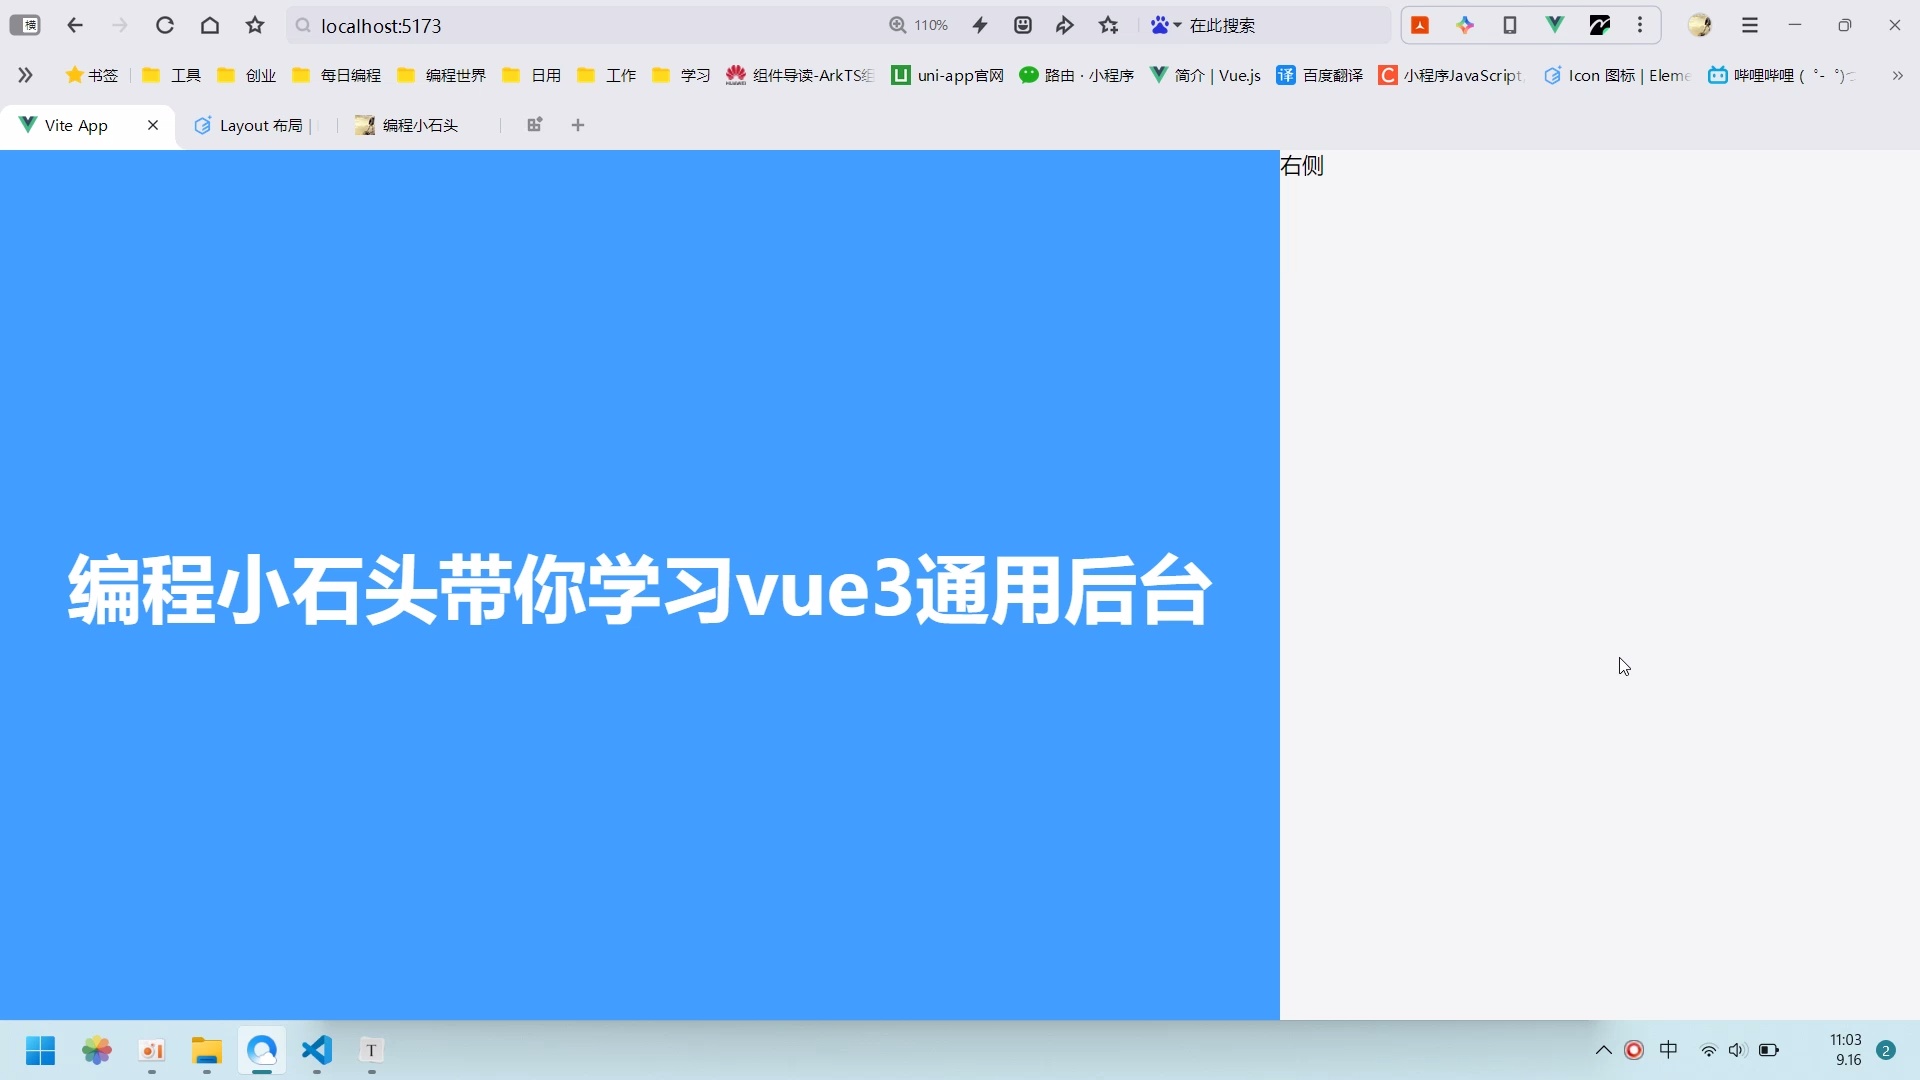The height and width of the screenshot is (1080, 1920).
Task: Open the 百度翻译 bookmark
Action: click(x=1320, y=75)
